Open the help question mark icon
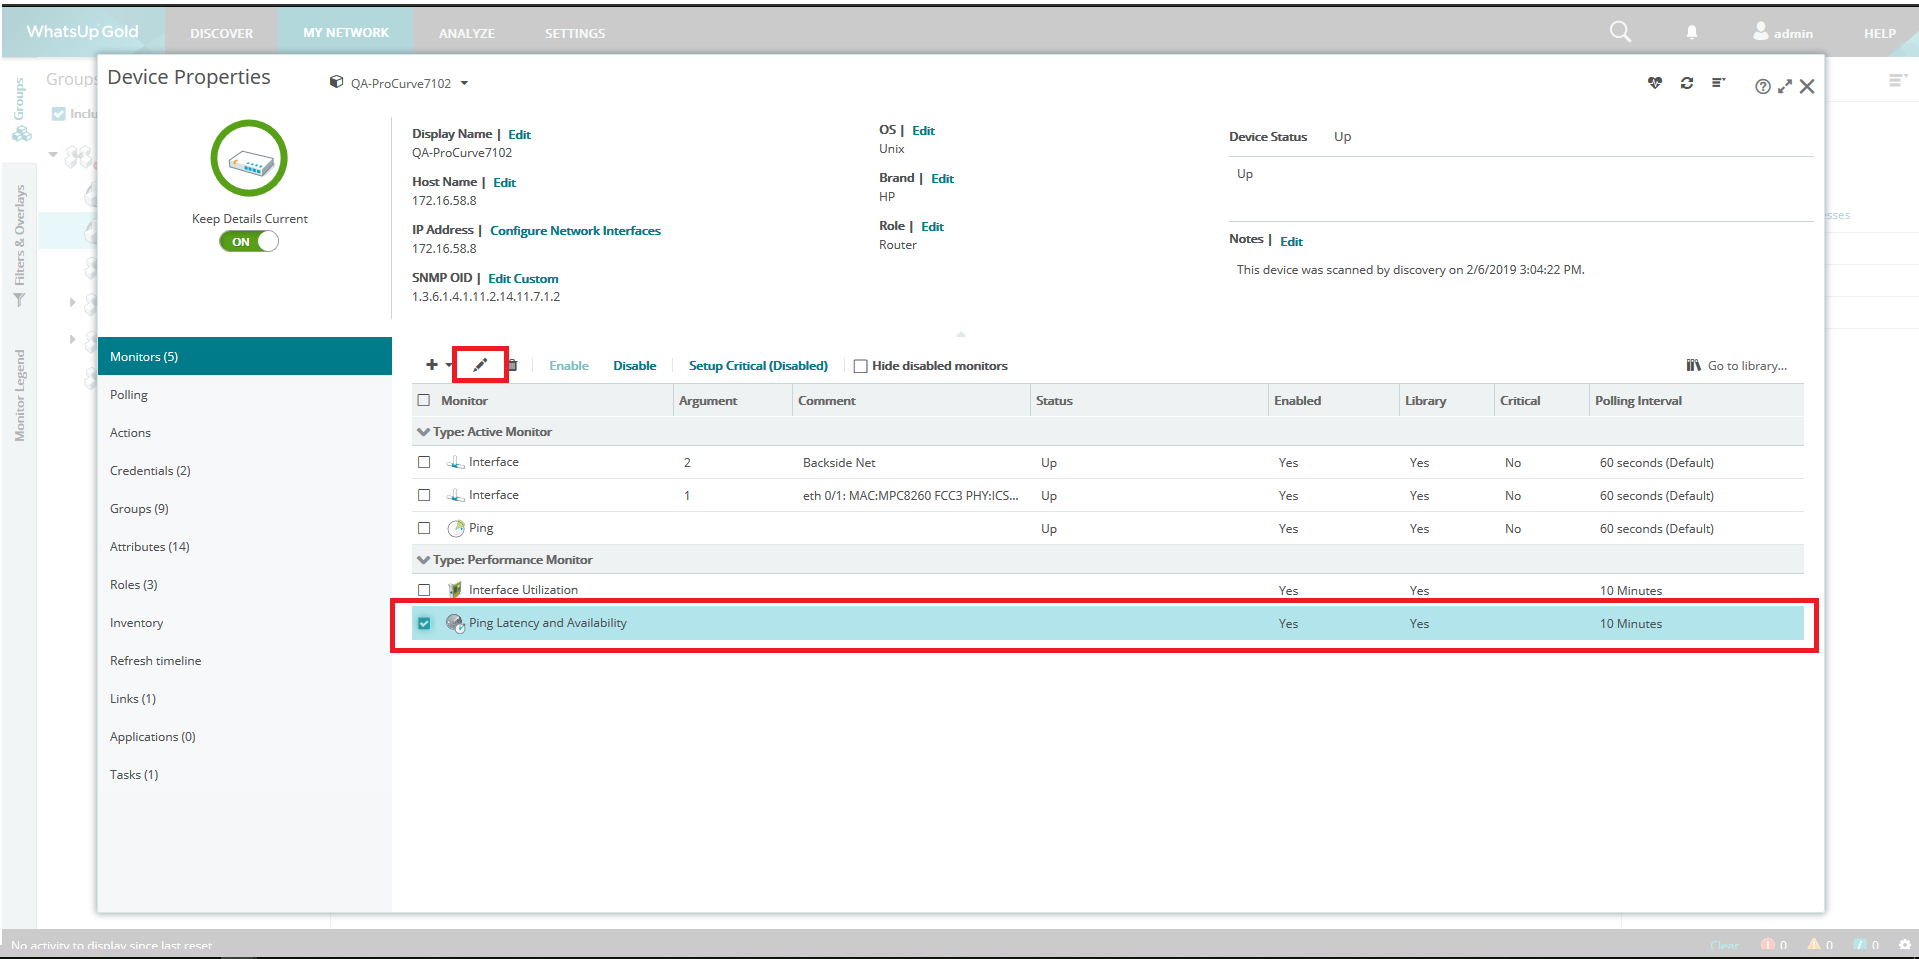The height and width of the screenshot is (959, 1919). click(1763, 87)
